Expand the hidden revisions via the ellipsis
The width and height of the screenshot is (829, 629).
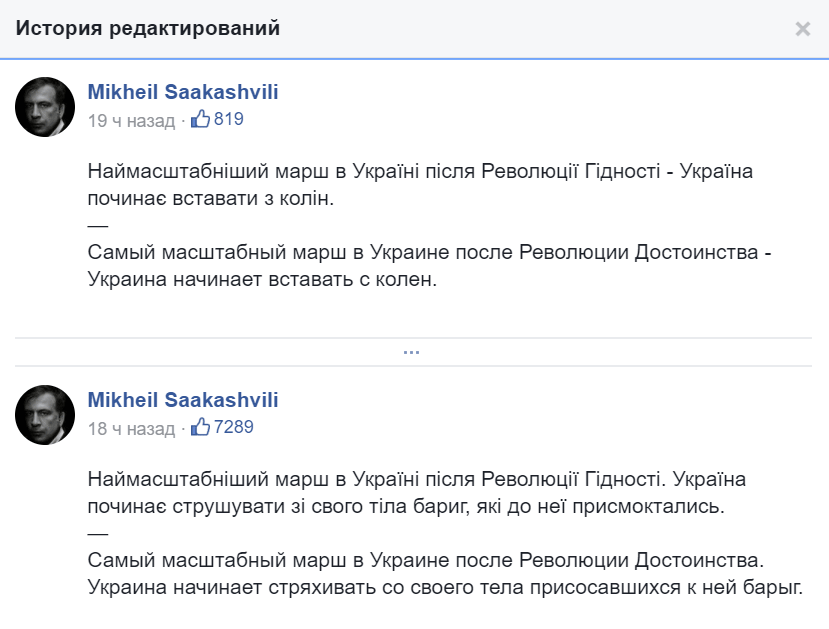click(411, 352)
